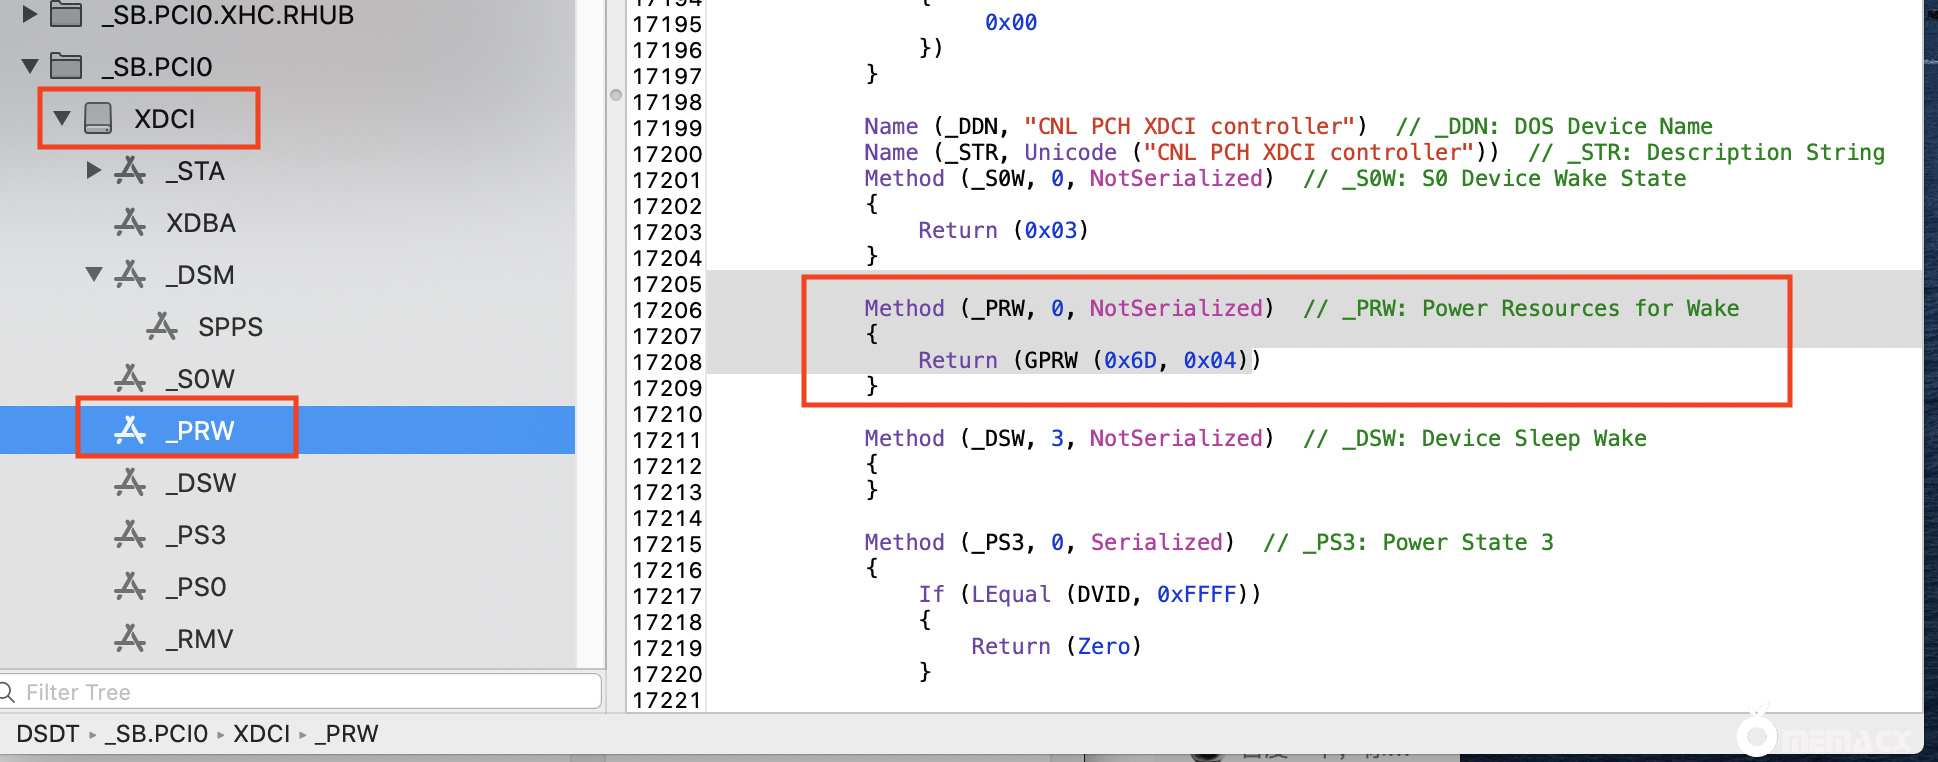The height and width of the screenshot is (762, 1938).
Task: Click the _S0W method icon
Action: [x=130, y=379]
